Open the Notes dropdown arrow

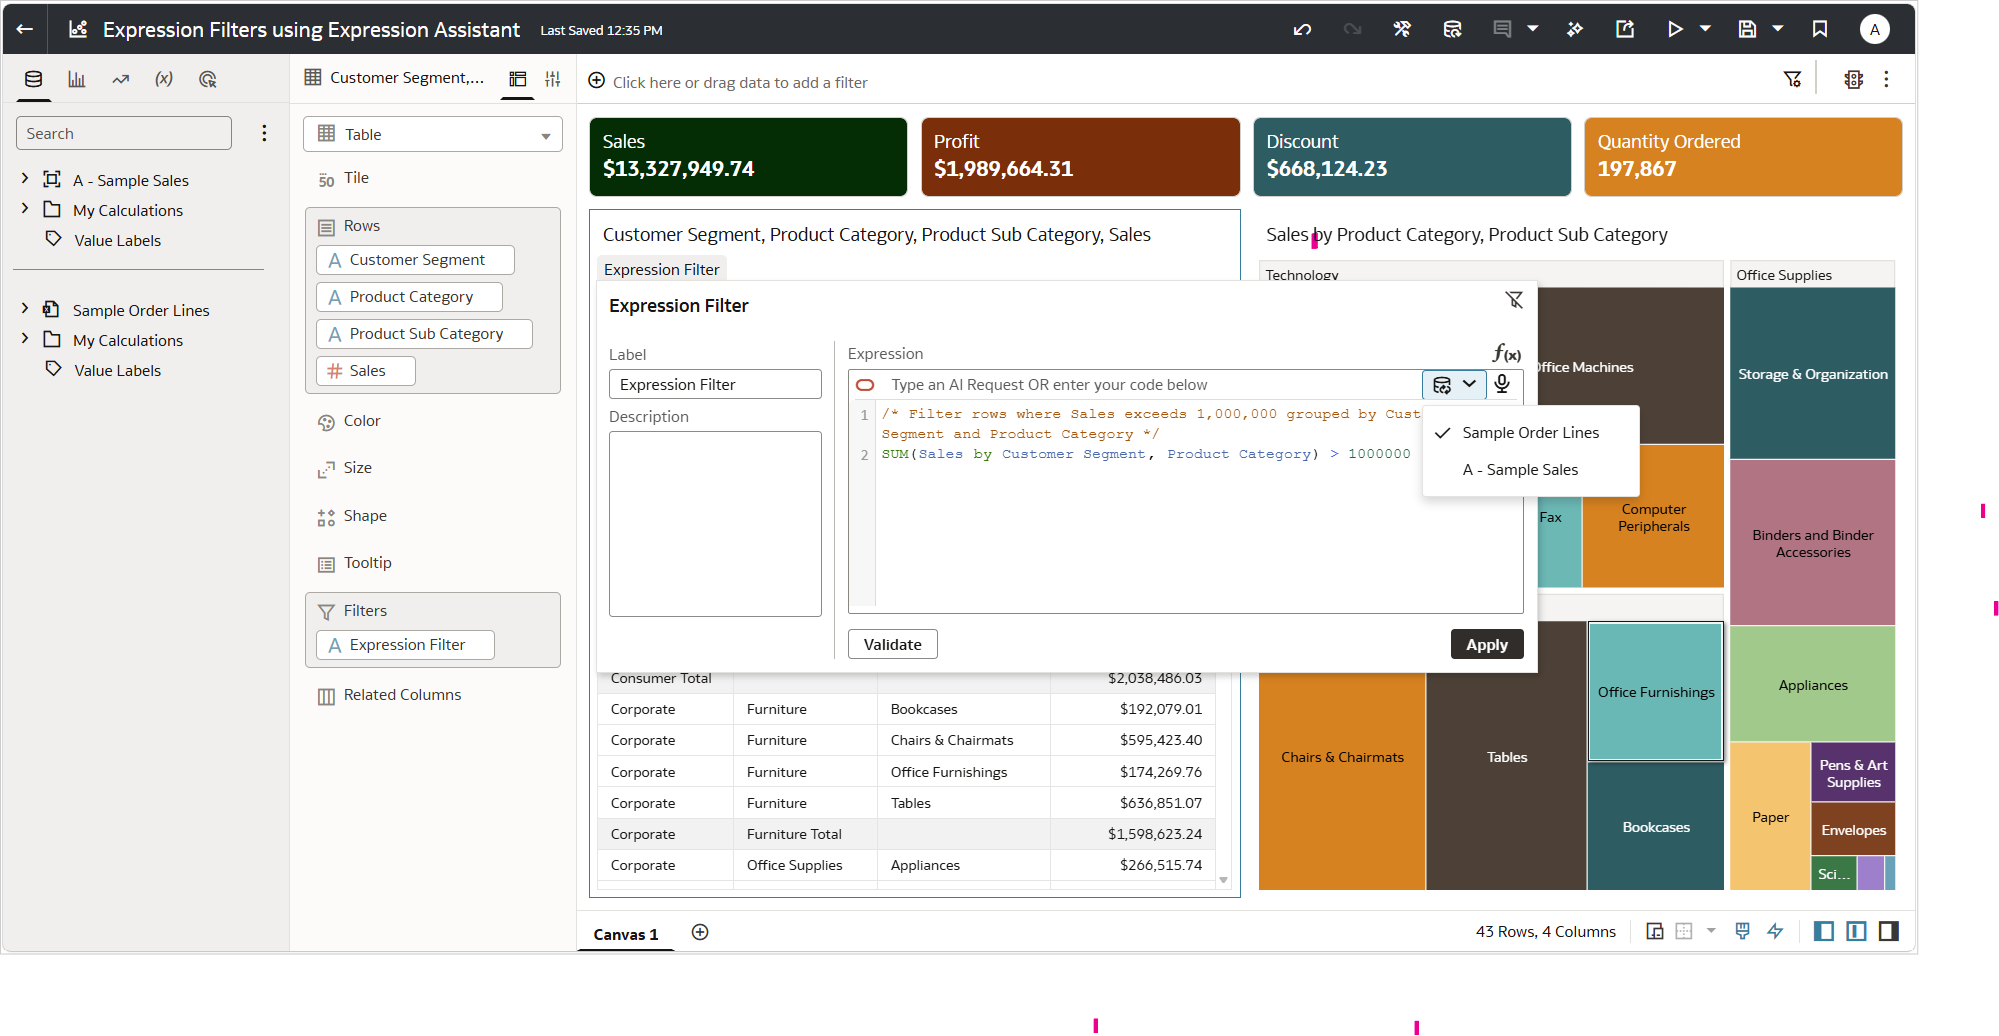point(1533,29)
